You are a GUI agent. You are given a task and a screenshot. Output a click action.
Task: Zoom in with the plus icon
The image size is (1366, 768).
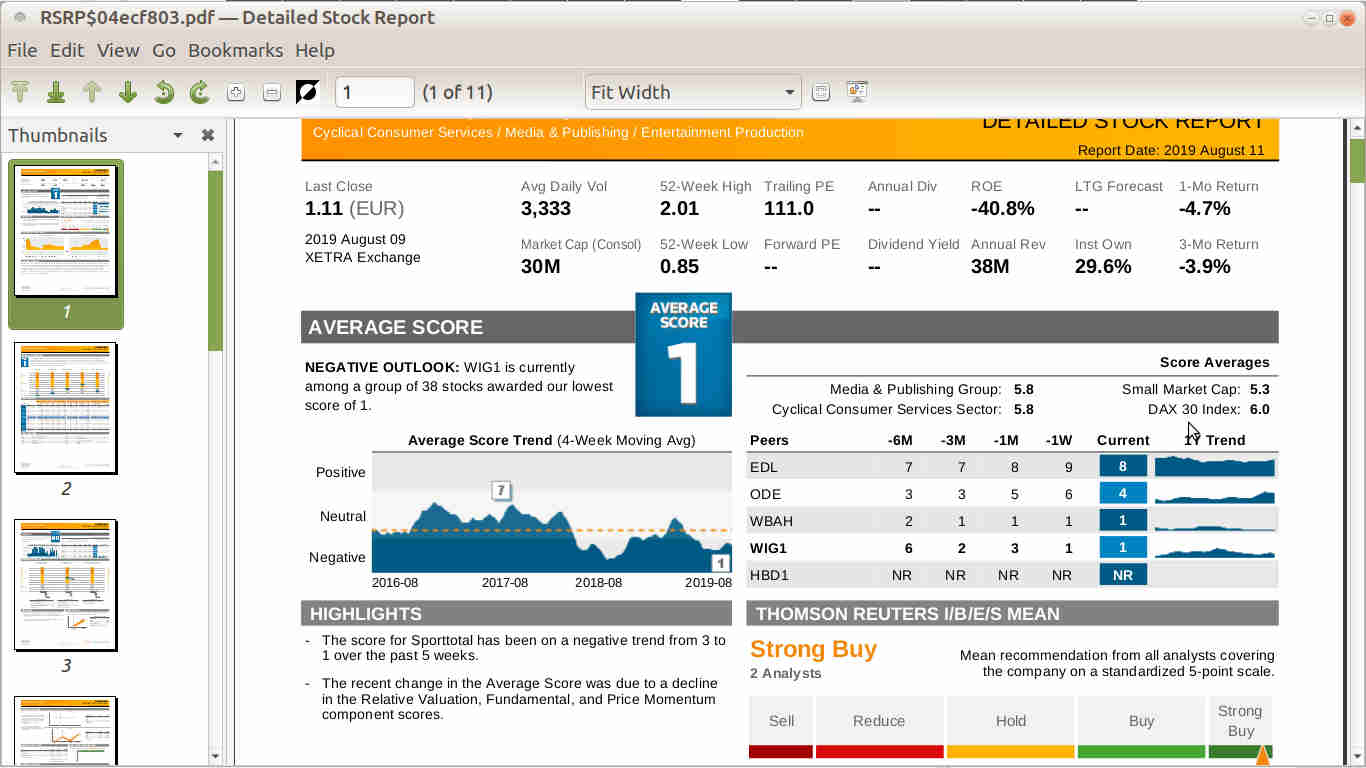(x=236, y=92)
